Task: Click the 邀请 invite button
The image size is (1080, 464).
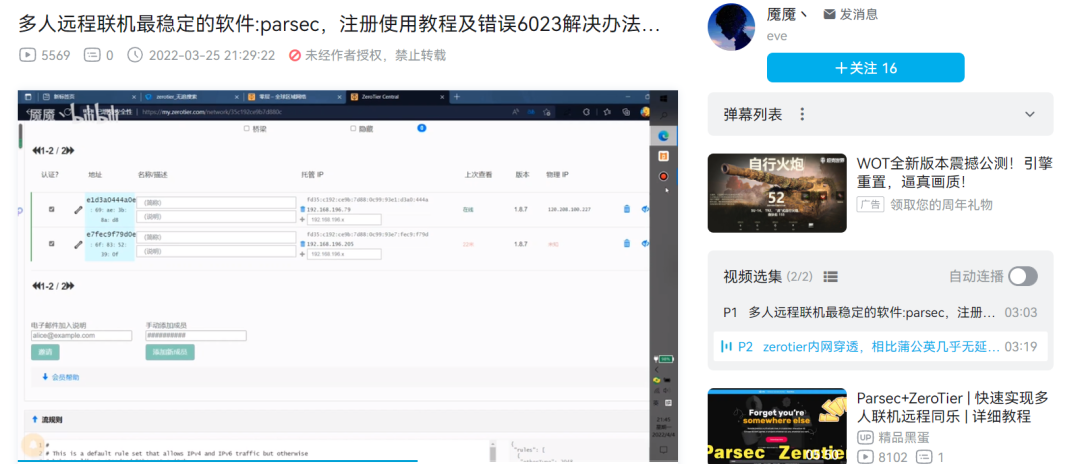Action: [45, 352]
